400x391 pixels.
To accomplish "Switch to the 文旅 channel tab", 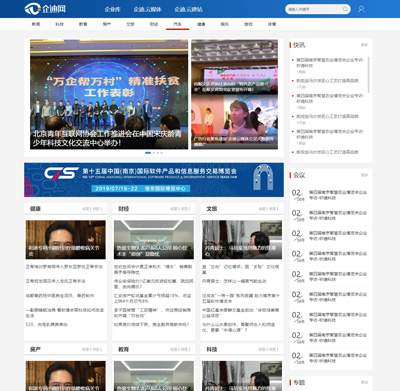I will (x=130, y=24).
